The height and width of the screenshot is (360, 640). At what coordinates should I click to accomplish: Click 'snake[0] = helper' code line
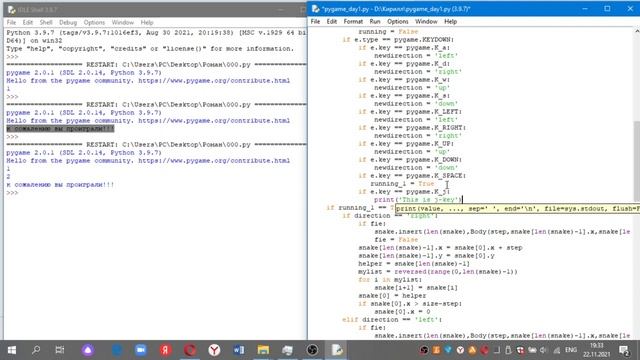(x=392, y=296)
